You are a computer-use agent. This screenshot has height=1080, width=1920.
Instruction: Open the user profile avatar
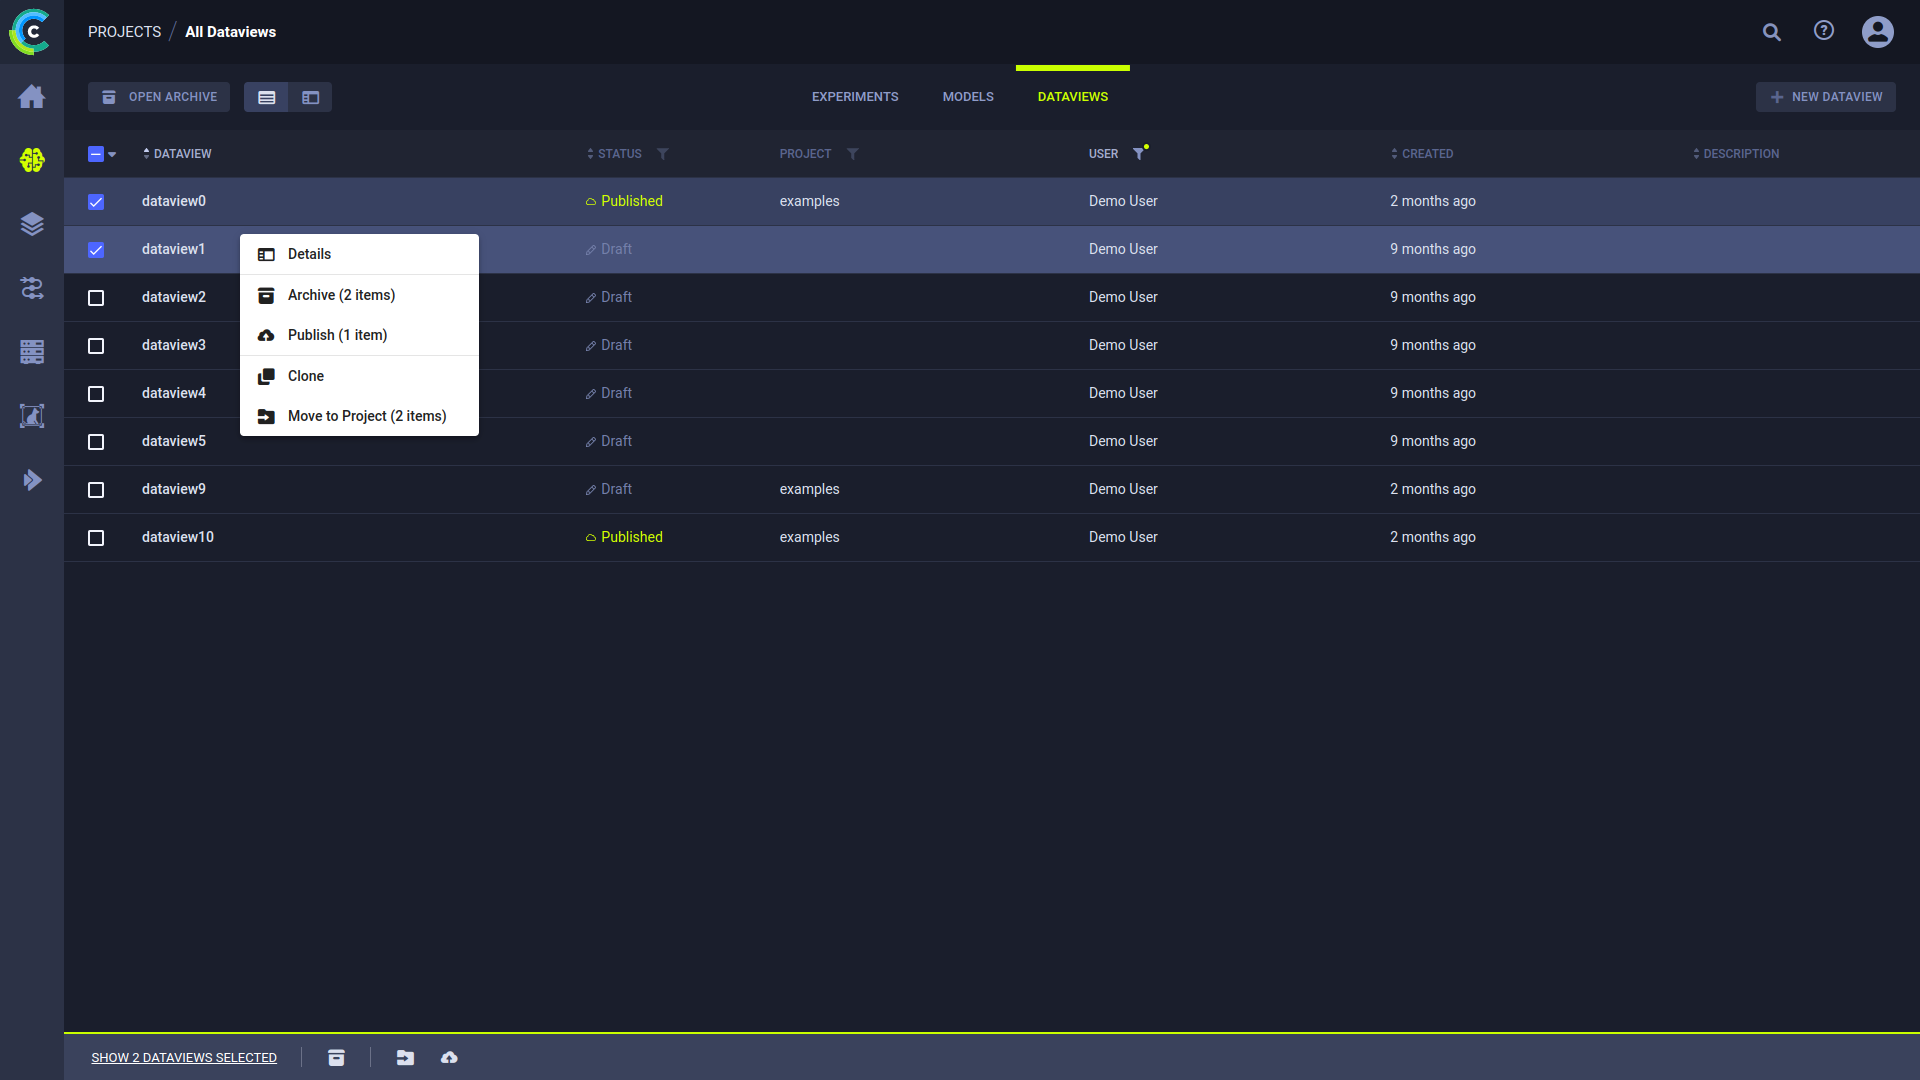coord(1877,32)
